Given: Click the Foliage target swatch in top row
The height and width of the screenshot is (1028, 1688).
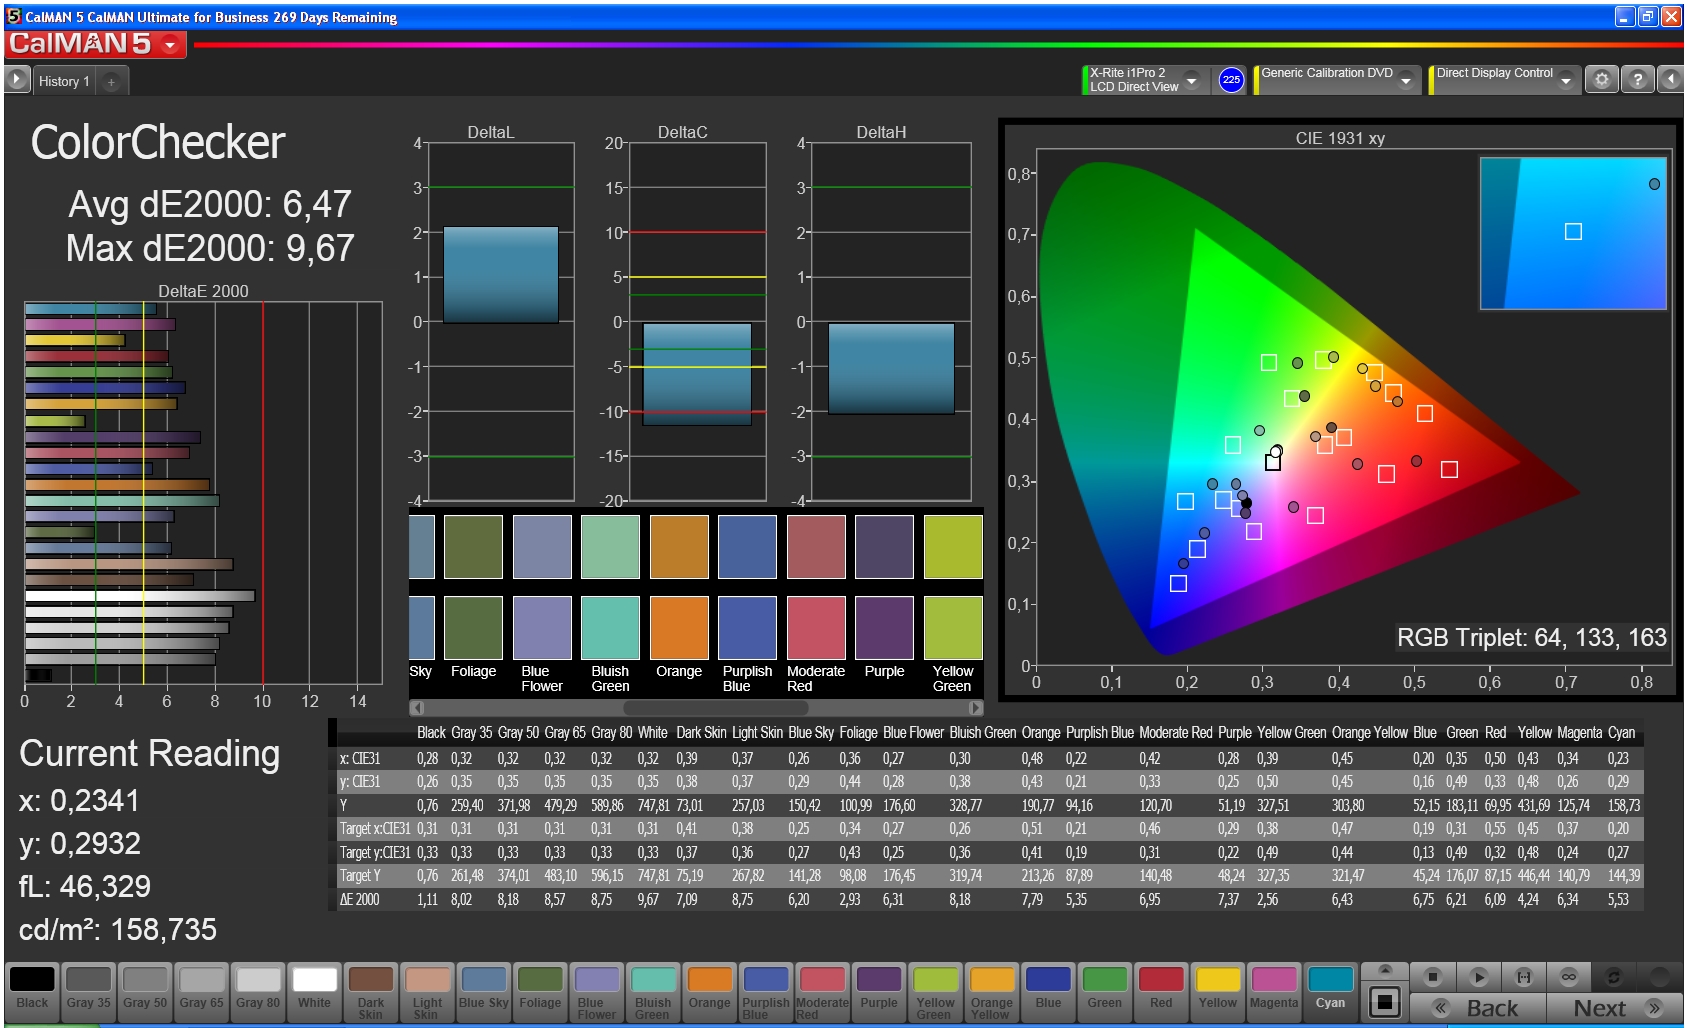Looking at the screenshot, I should point(473,547).
